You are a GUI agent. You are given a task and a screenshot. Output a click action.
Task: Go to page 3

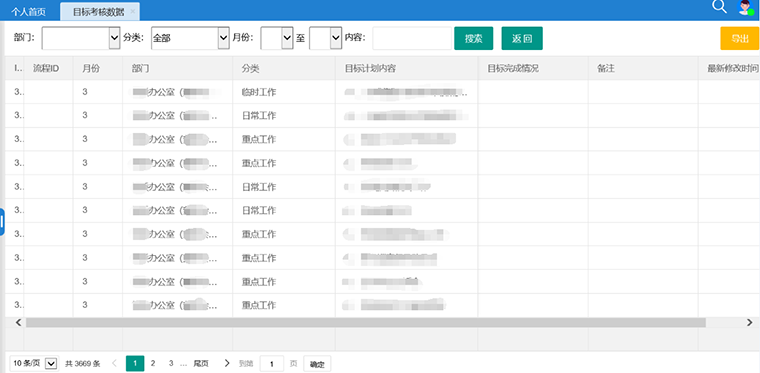[171, 363]
